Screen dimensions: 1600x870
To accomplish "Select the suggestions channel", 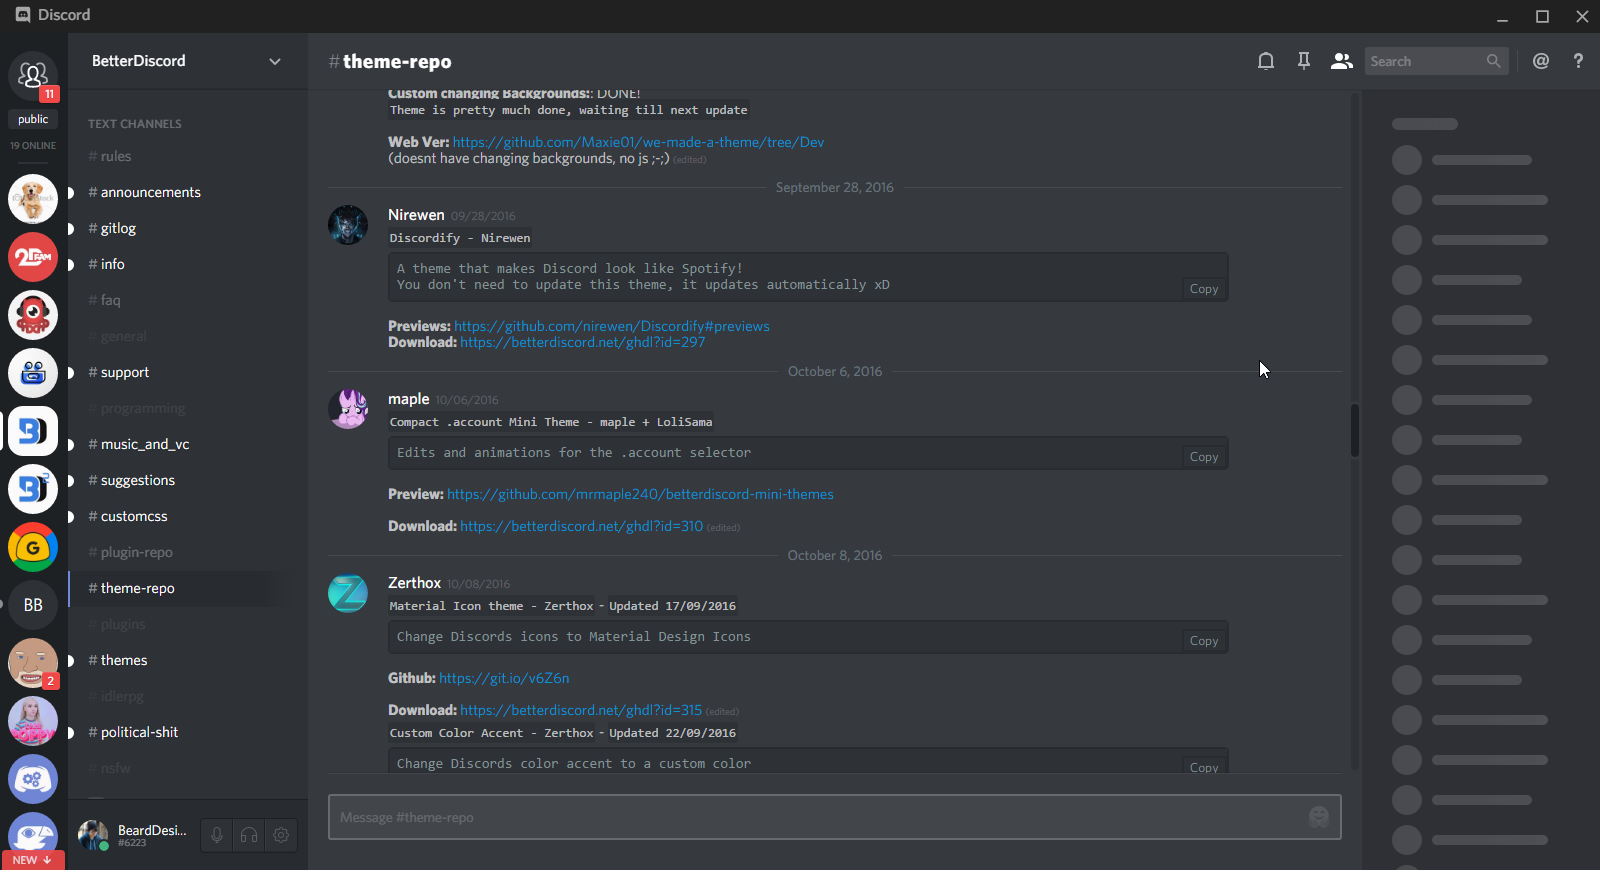I will coord(188,480).
